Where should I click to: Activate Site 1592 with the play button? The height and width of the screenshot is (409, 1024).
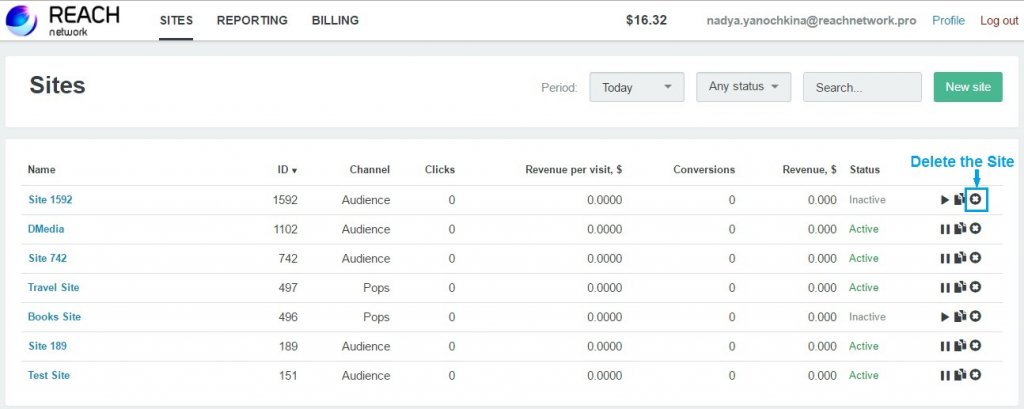tap(945, 200)
